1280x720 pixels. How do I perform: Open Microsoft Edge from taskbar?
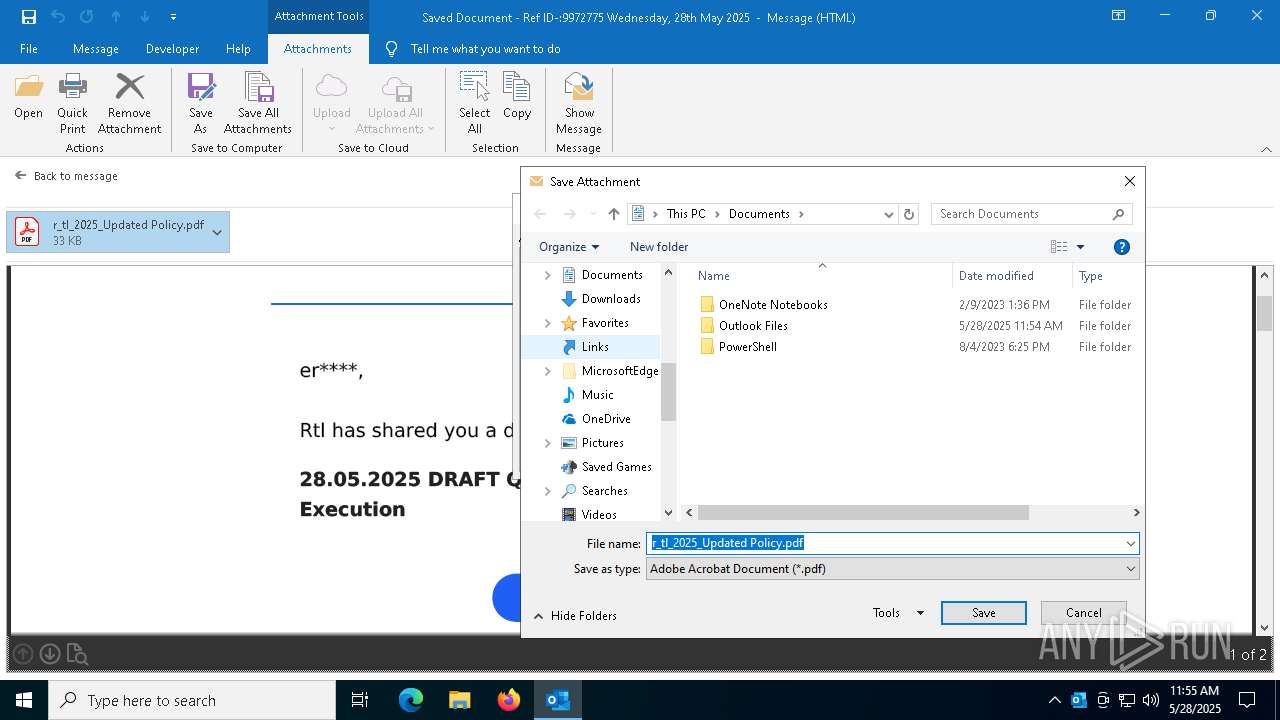[411, 700]
